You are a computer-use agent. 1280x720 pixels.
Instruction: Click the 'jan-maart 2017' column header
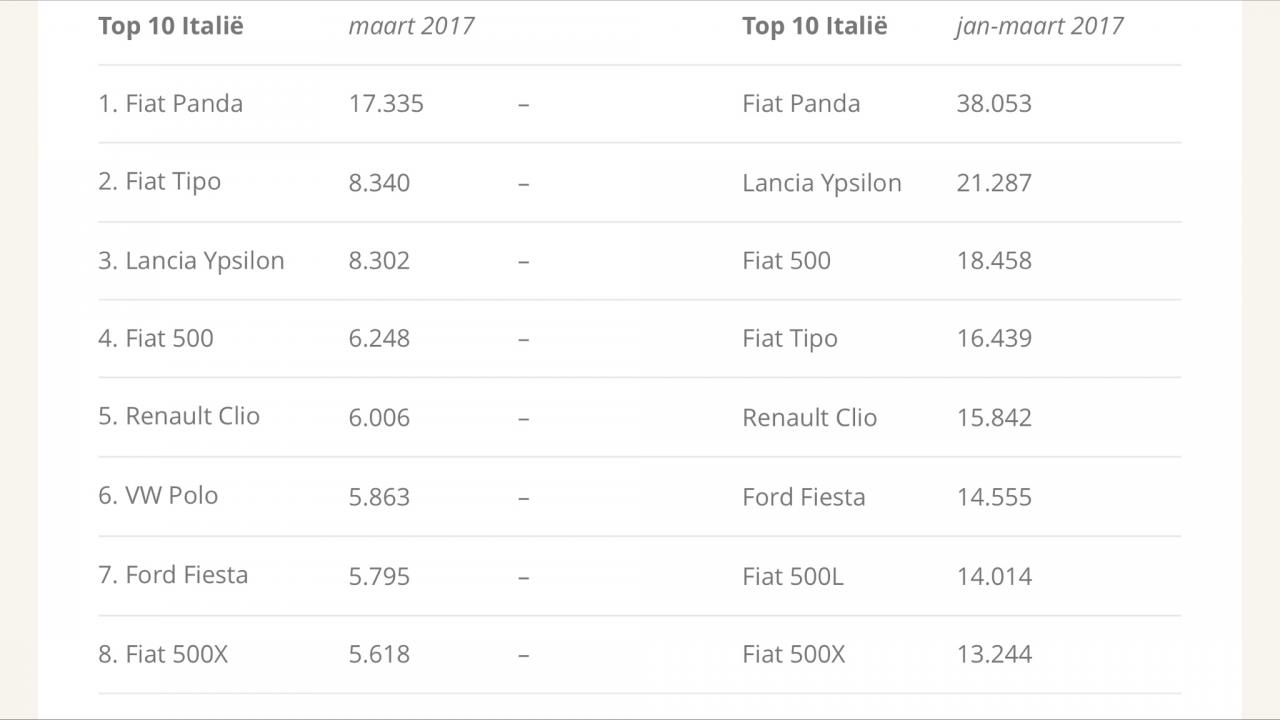click(x=1040, y=26)
